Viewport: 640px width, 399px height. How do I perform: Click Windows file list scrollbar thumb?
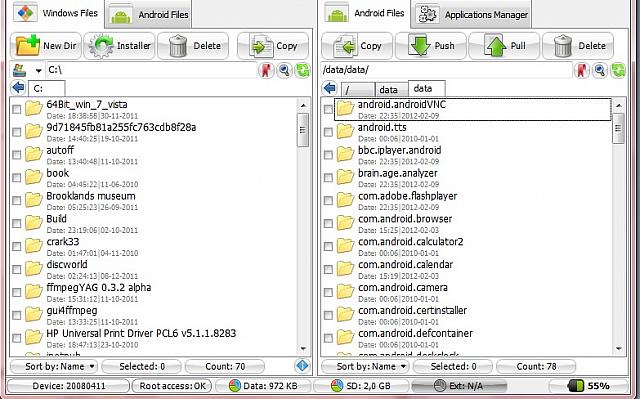(x=303, y=130)
